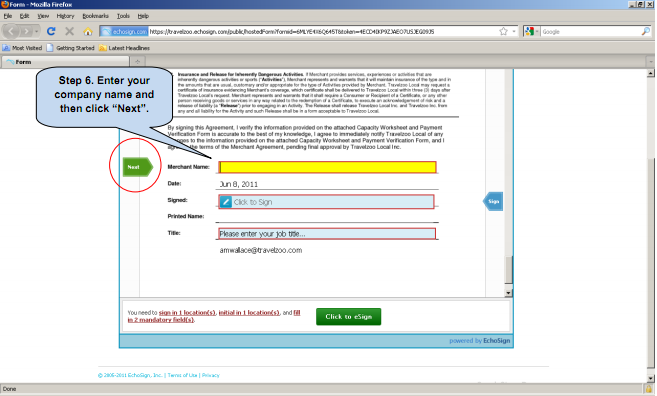657x396 pixels.
Task: Open the Bookmarks menu
Action: tap(95, 16)
